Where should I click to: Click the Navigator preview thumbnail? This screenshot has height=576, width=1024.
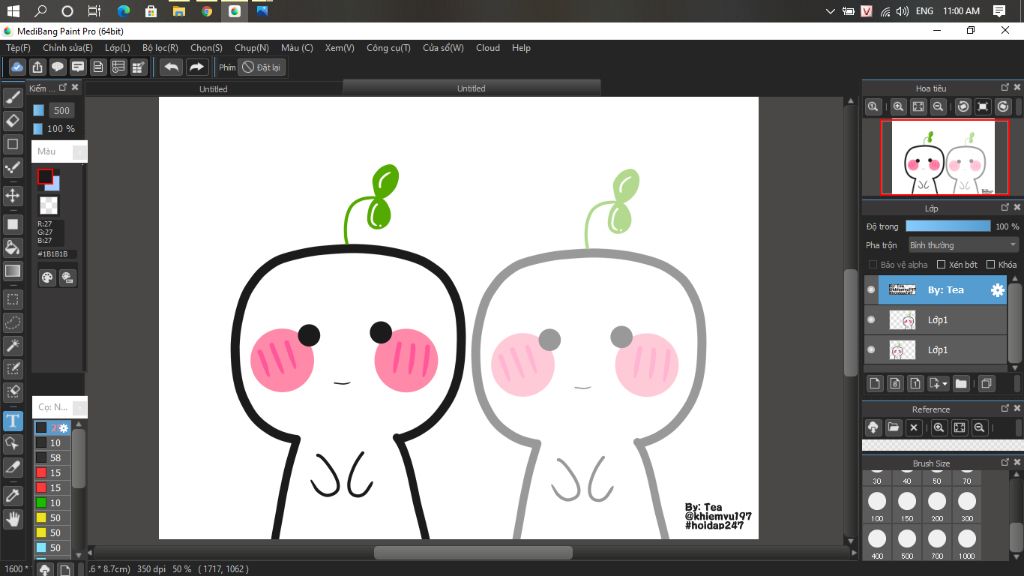[x=944, y=157]
